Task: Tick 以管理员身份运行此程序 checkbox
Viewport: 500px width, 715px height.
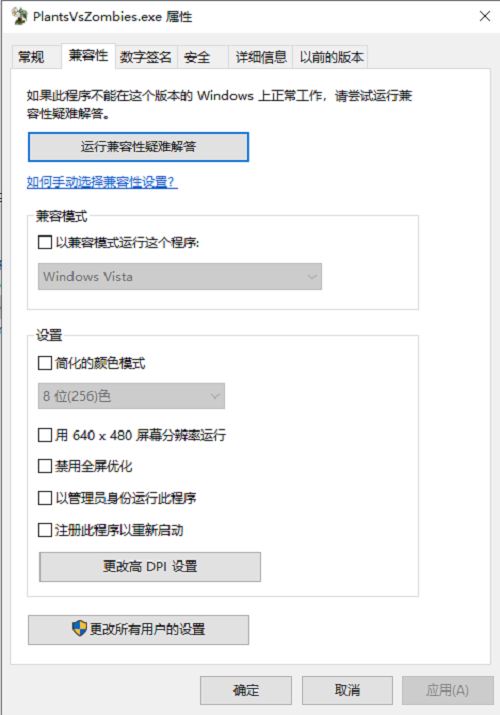Action: [x=45, y=497]
